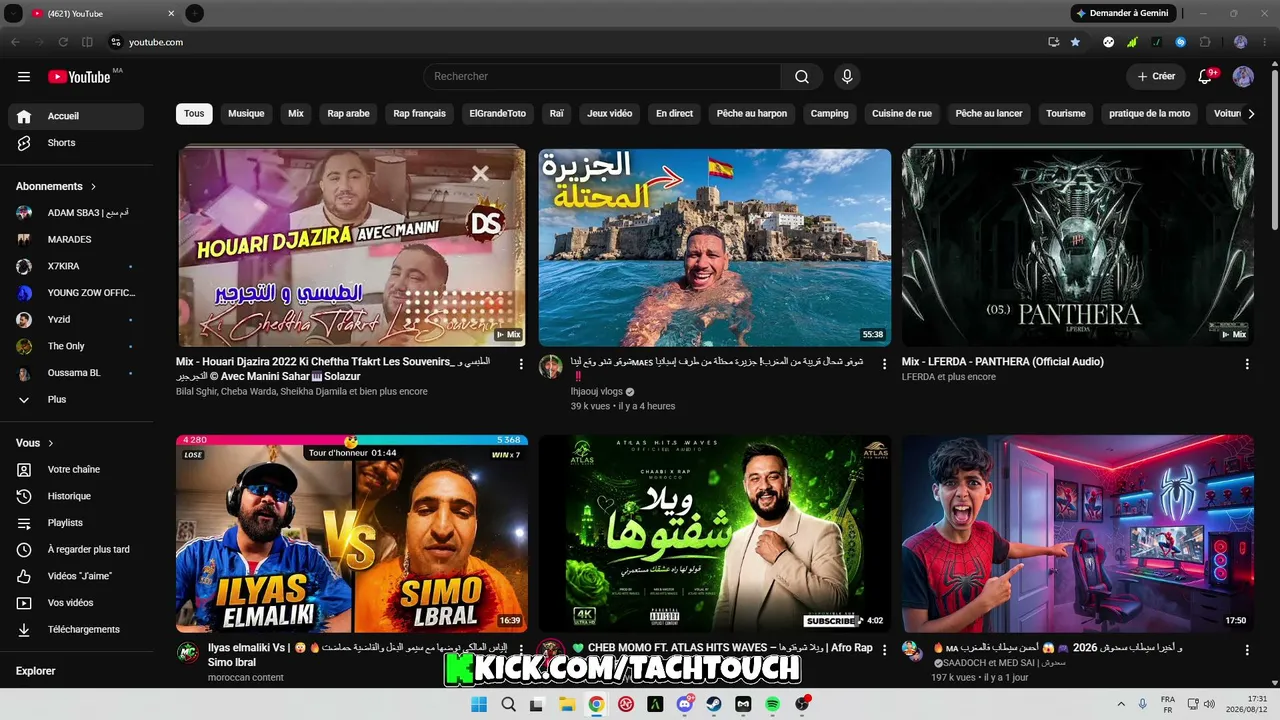The height and width of the screenshot is (720, 1280).
Task: Open Oussama BL subscription channel
Action: (76, 373)
